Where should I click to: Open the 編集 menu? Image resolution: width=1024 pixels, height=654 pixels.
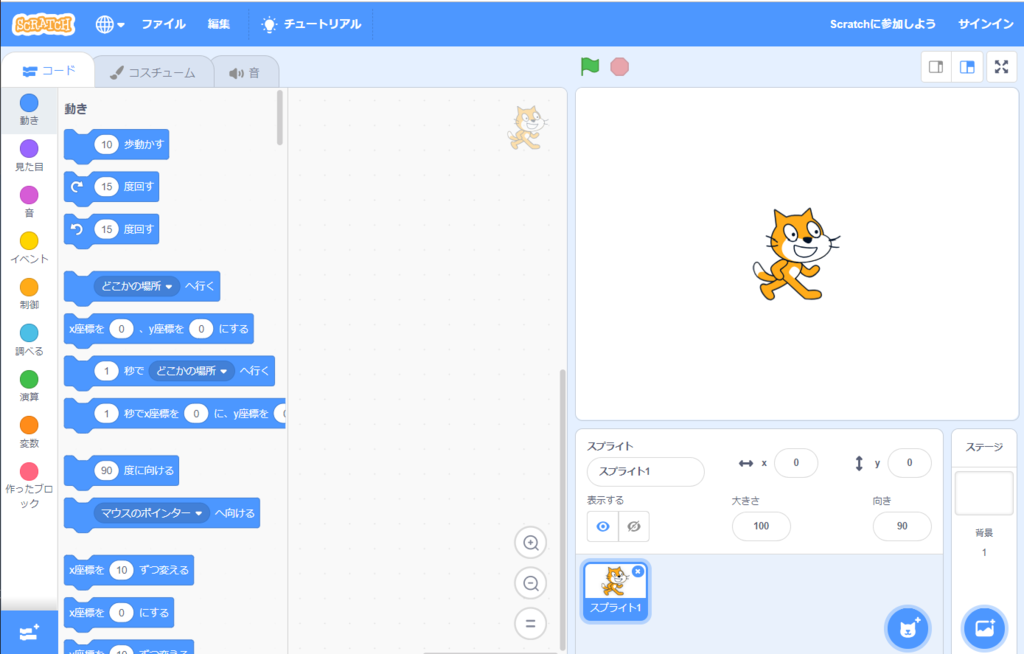tap(219, 24)
